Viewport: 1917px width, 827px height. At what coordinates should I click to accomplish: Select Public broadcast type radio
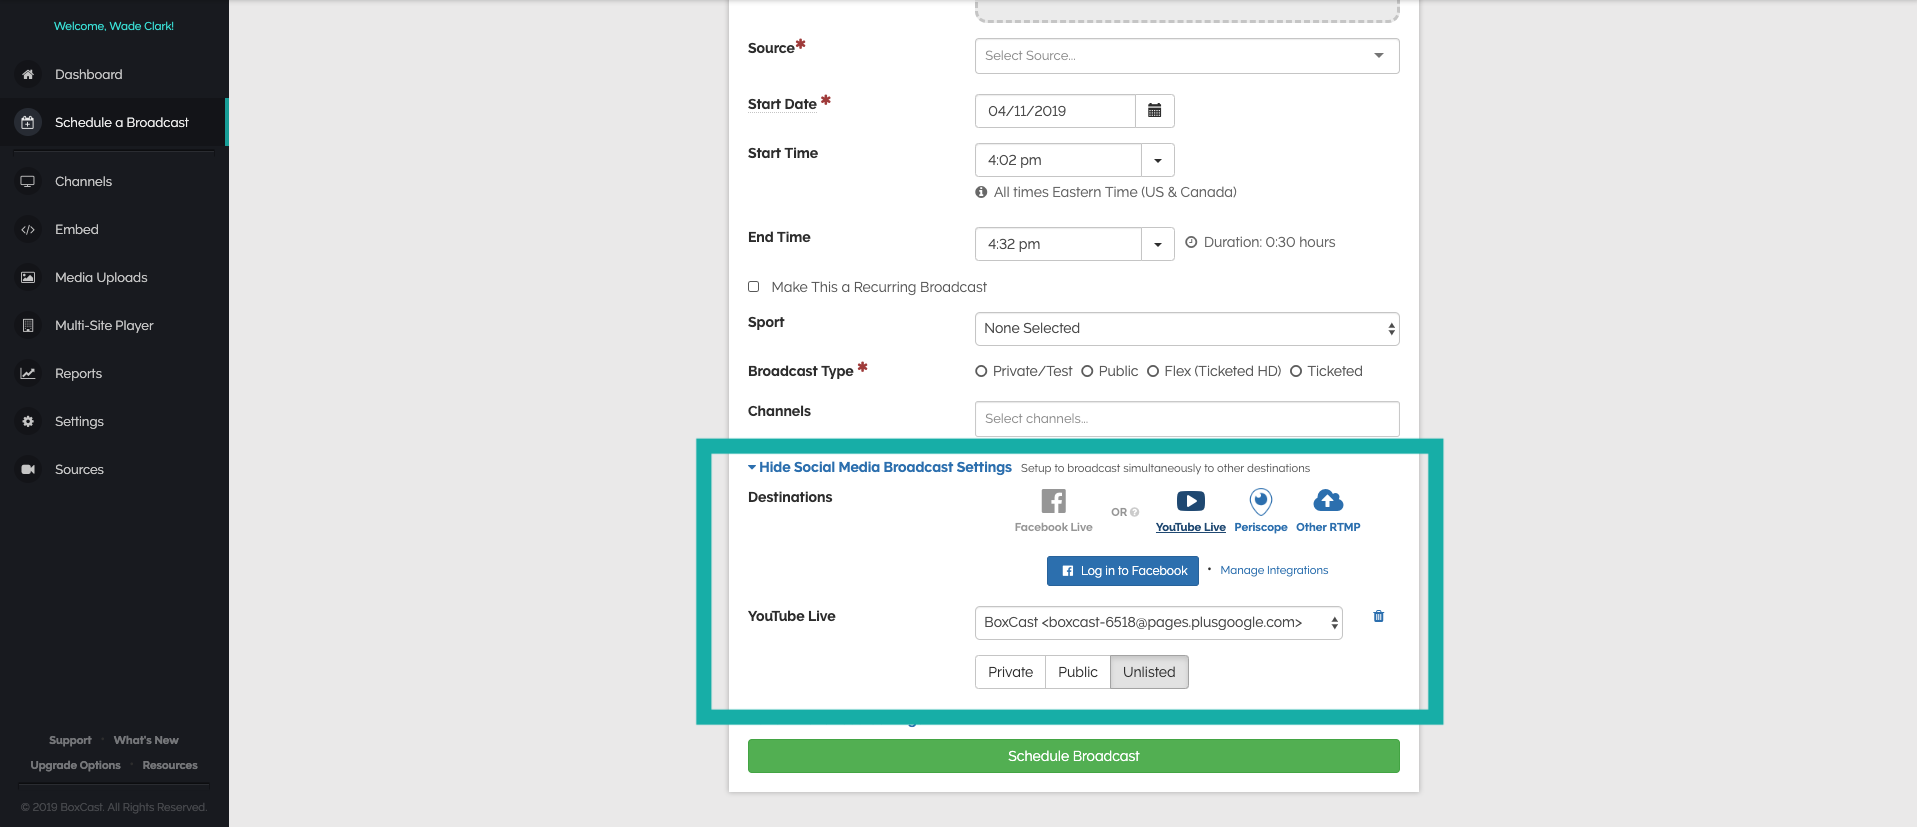coord(1087,371)
